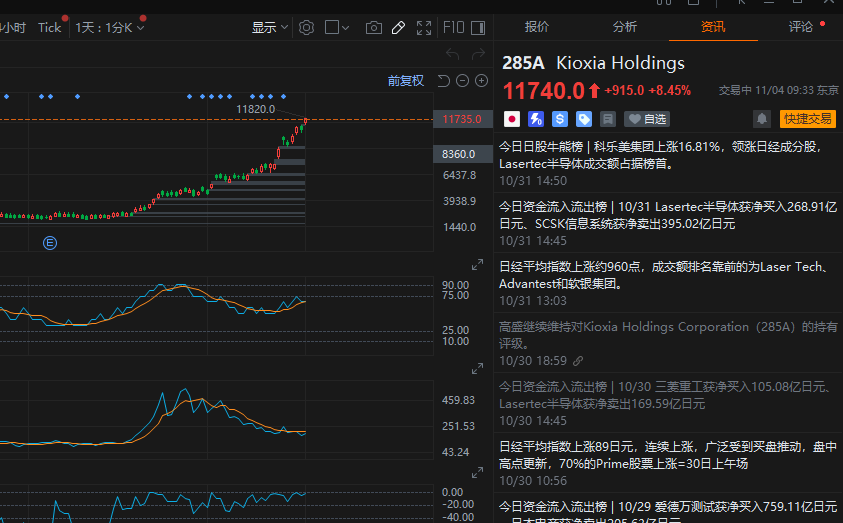This screenshot has height=523, width=843.
Task: Reset chart zoom with the reset icon
Action: pos(444,81)
